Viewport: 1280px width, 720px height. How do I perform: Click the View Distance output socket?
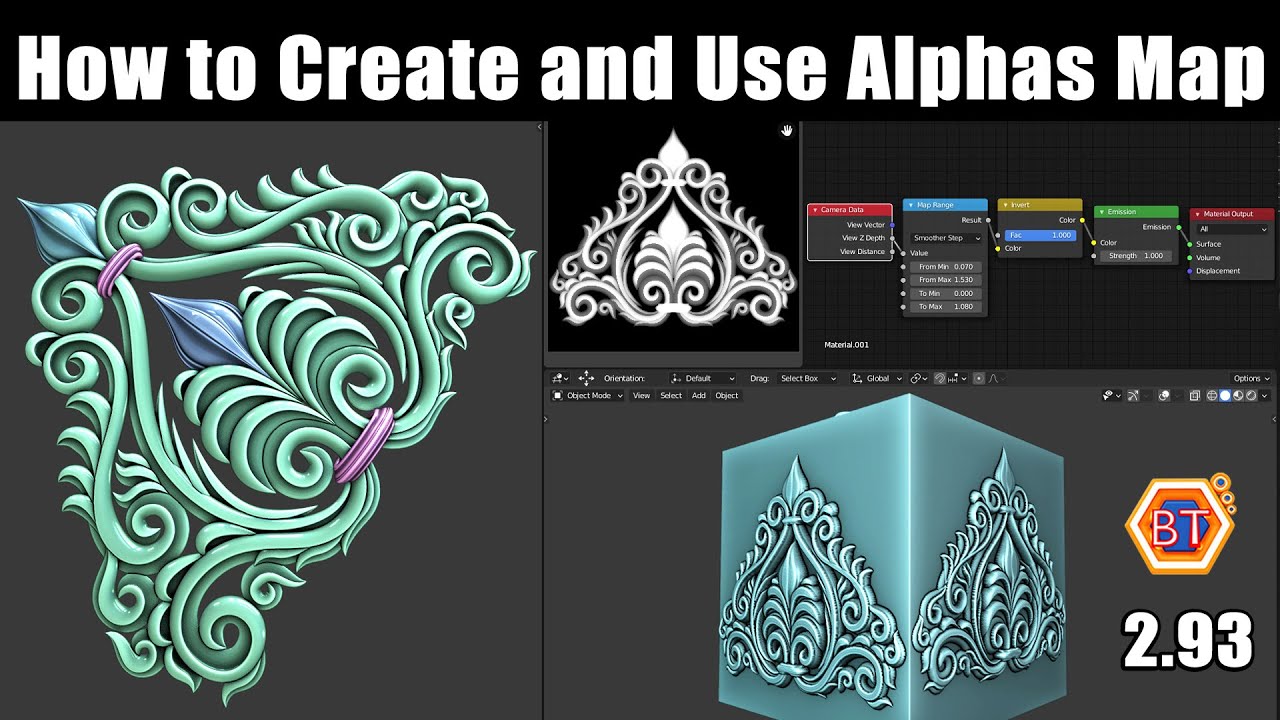point(892,252)
